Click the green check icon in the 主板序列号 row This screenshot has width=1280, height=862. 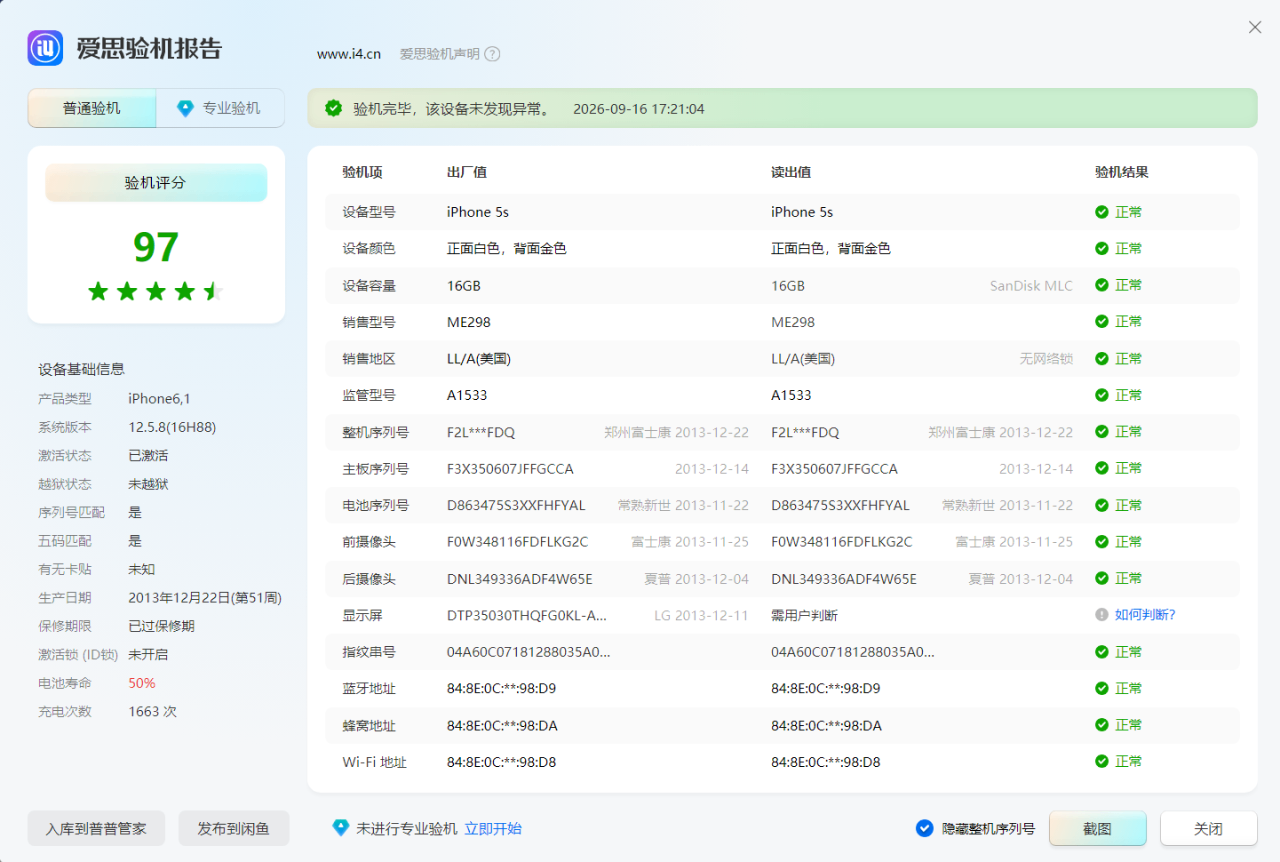[x=1102, y=468]
